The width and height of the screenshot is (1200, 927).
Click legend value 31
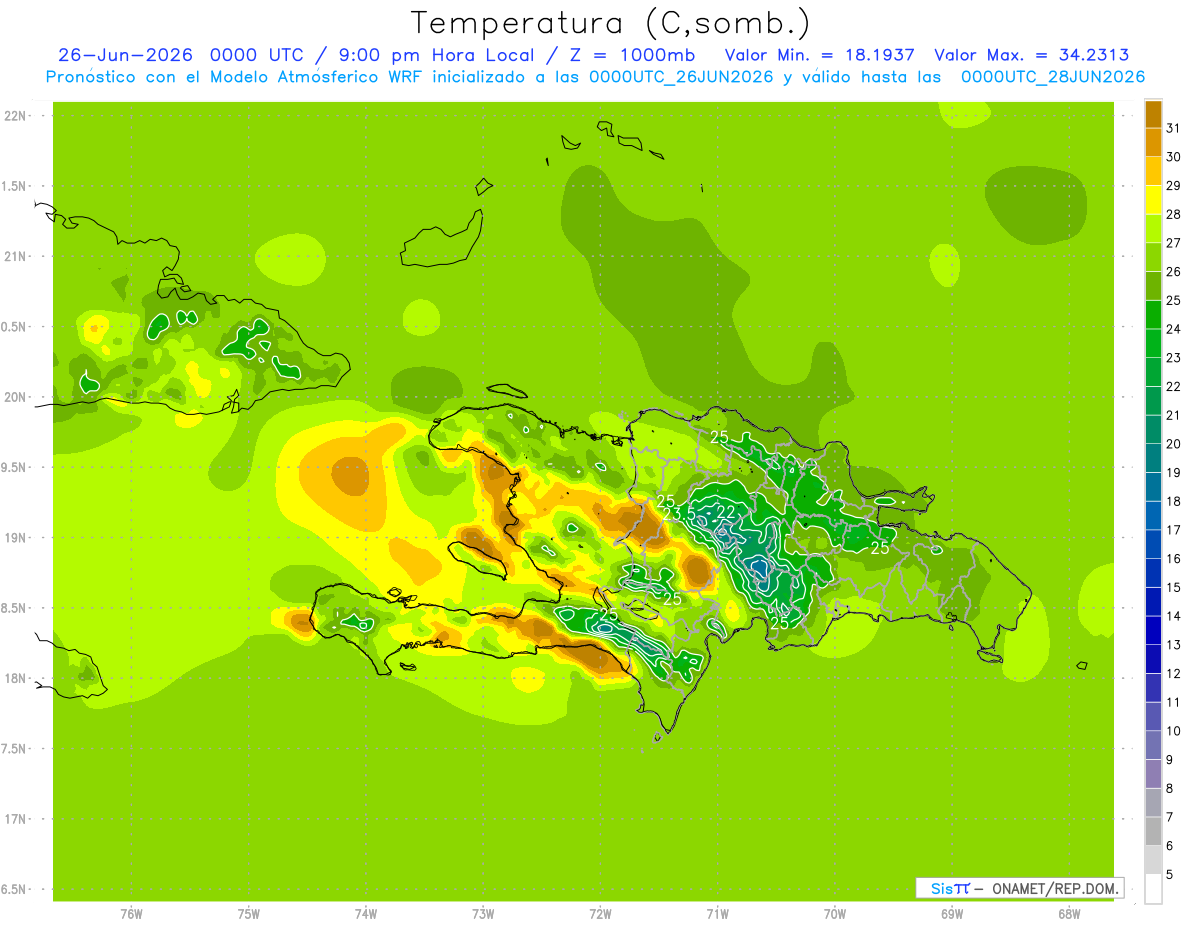[x=1174, y=128]
